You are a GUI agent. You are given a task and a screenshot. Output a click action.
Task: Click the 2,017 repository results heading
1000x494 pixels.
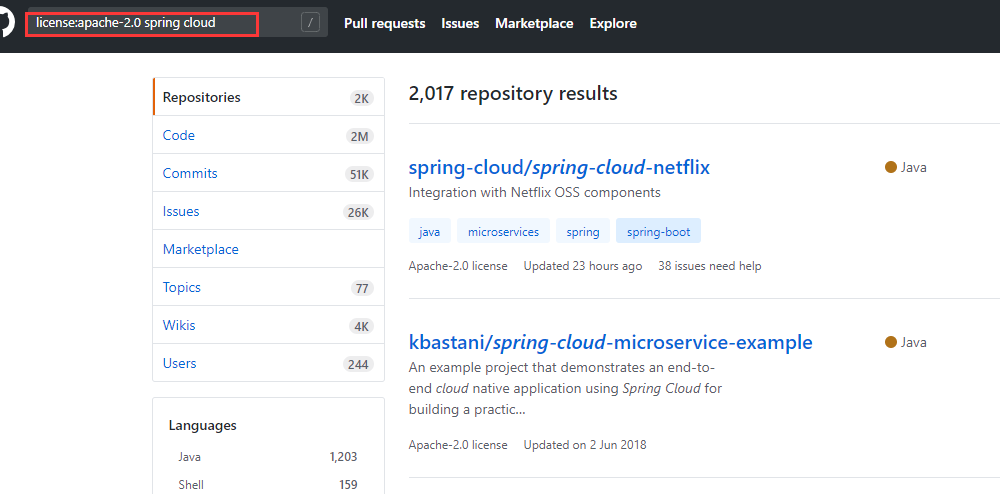click(x=513, y=94)
